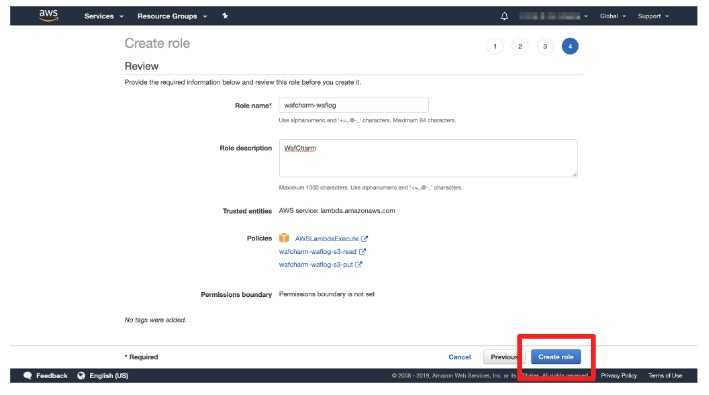Screen dimensions: 709x395
Task: Open the Services menu
Action: coord(104,16)
